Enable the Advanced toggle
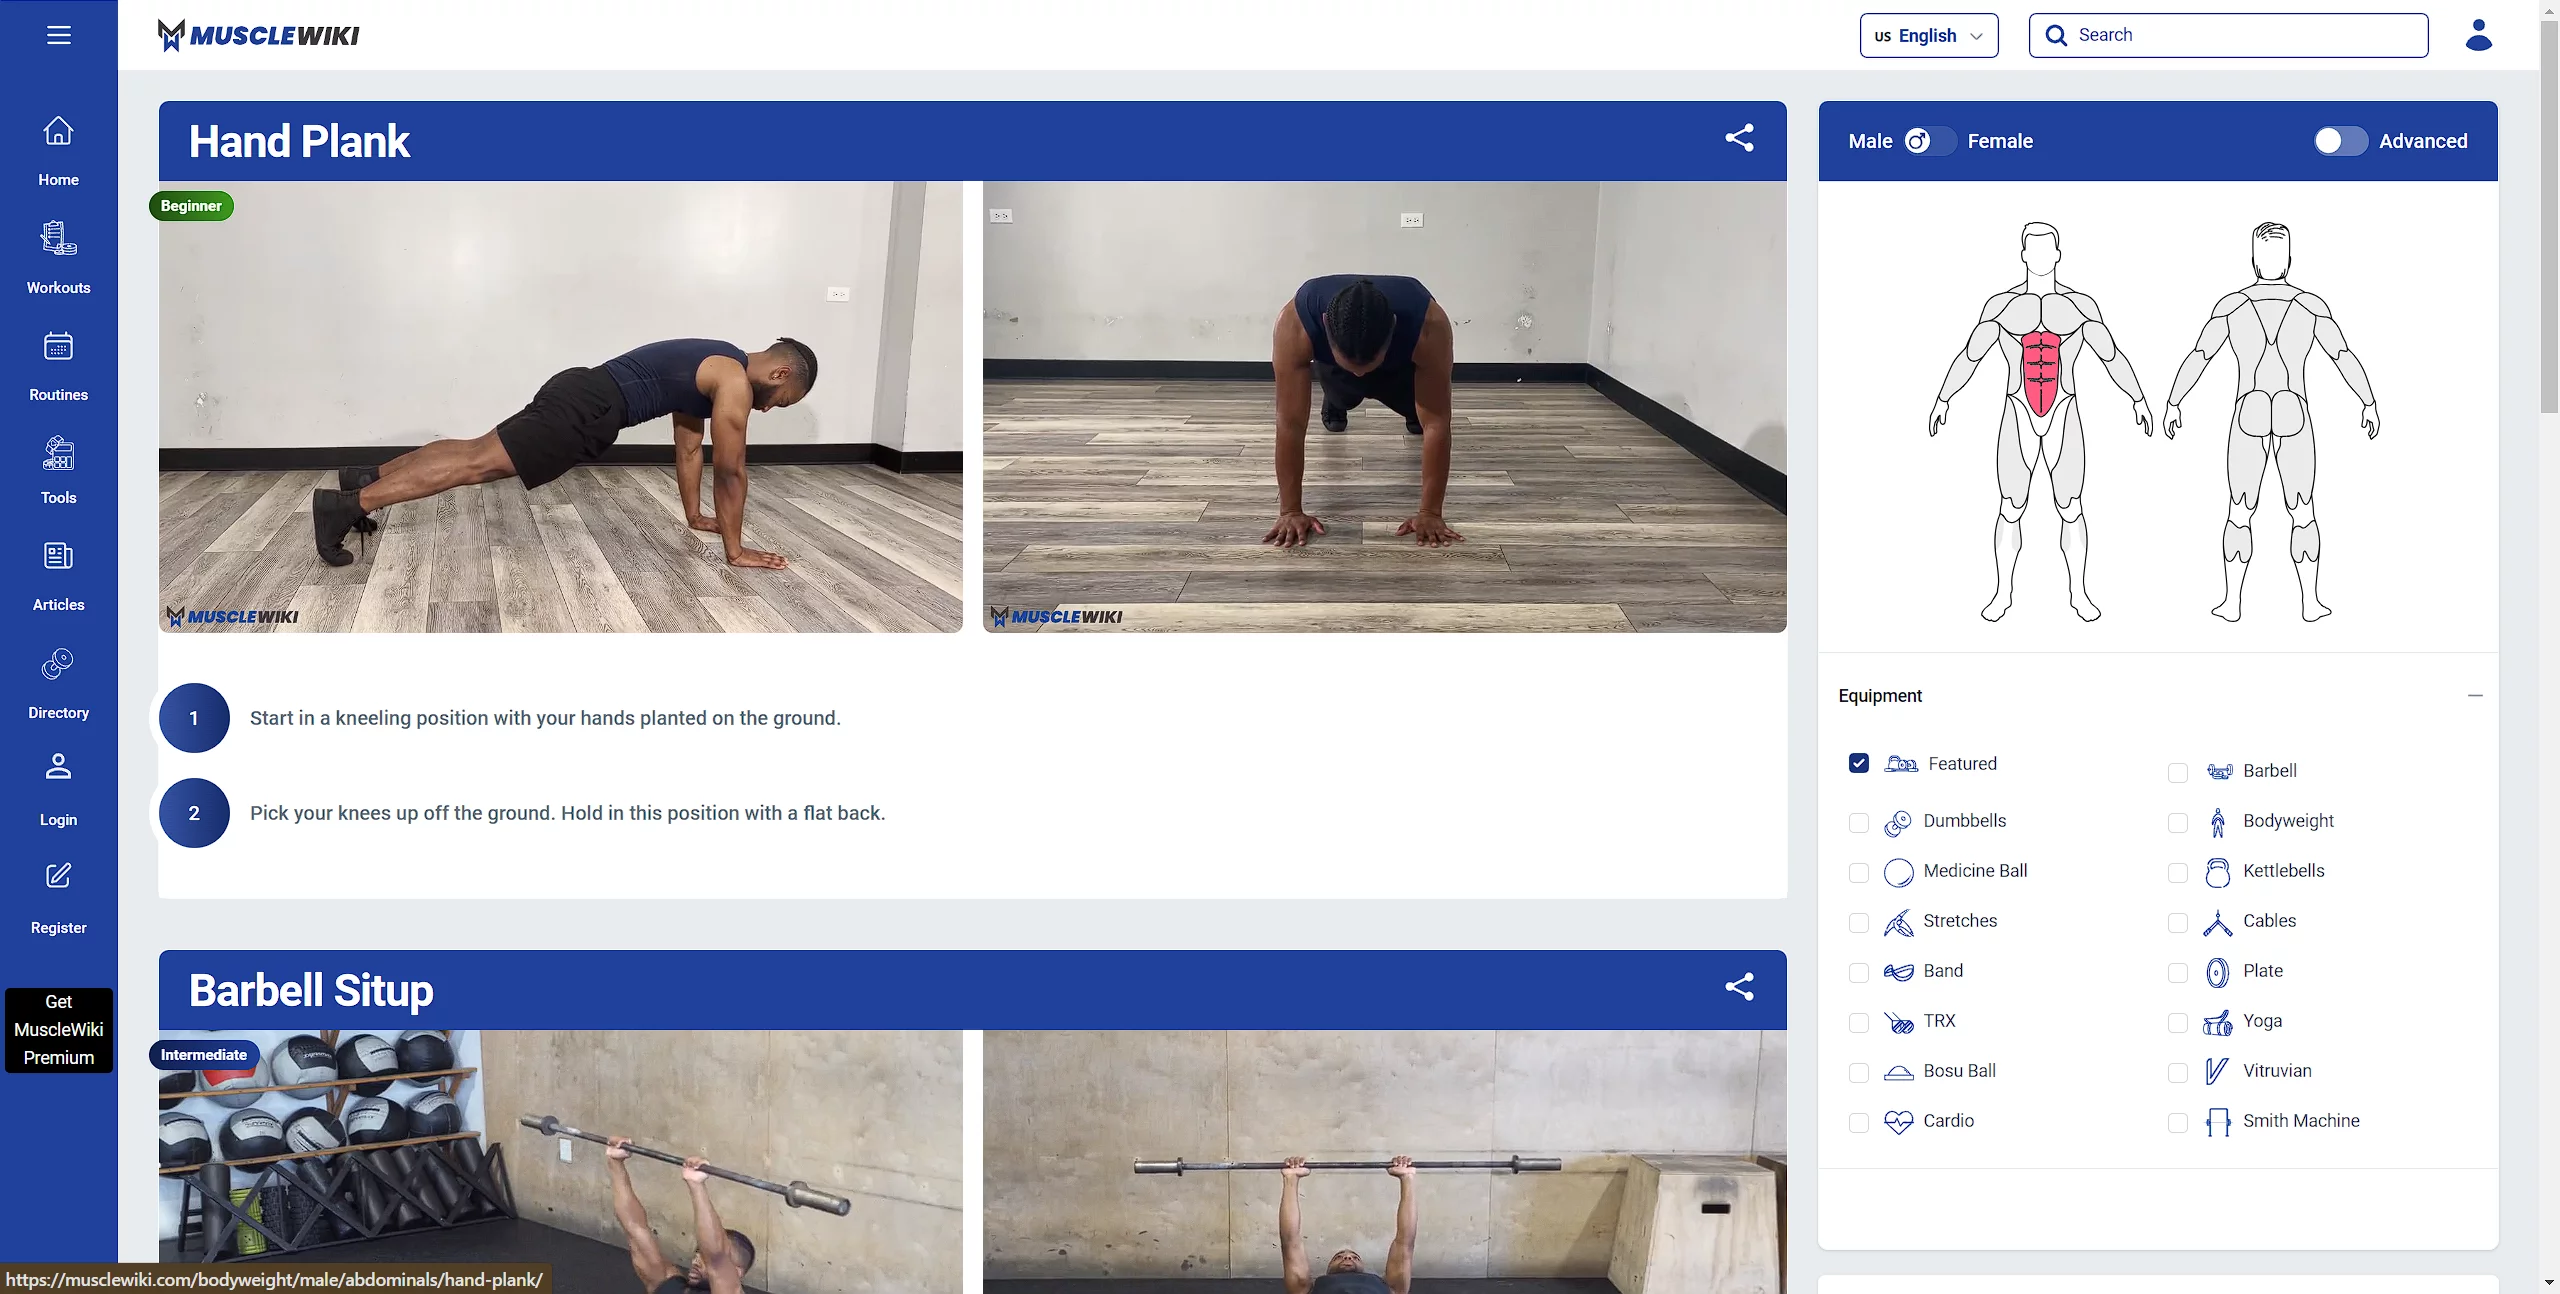2560x1294 pixels. coord(2340,141)
